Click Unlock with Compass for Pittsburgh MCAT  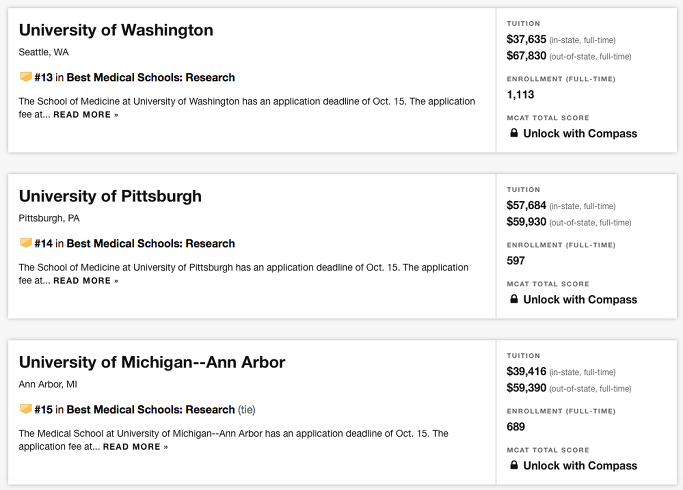coord(580,299)
